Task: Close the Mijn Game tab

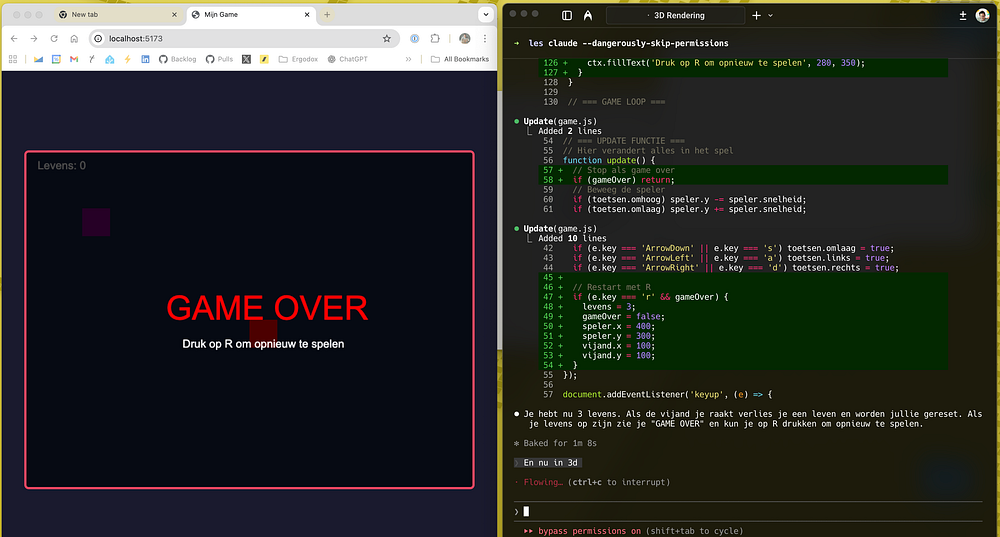Action: click(x=307, y=15)
